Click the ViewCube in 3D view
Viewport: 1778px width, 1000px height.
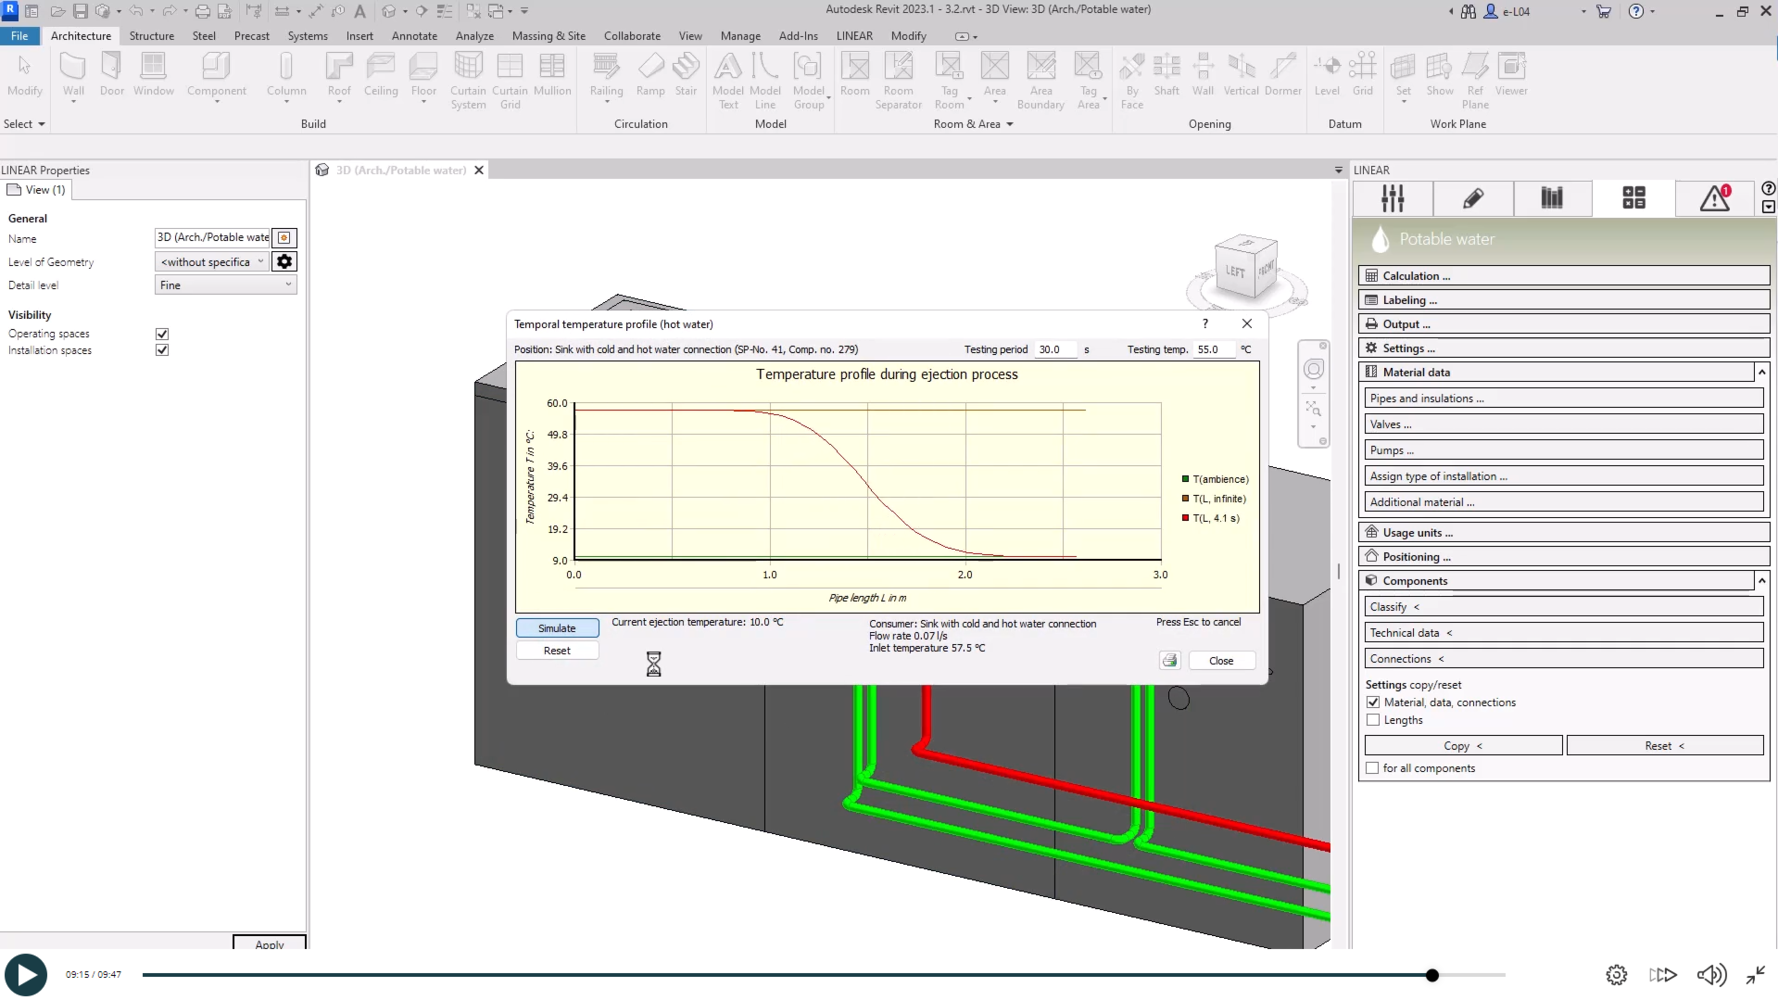[x=1245, y=267]
